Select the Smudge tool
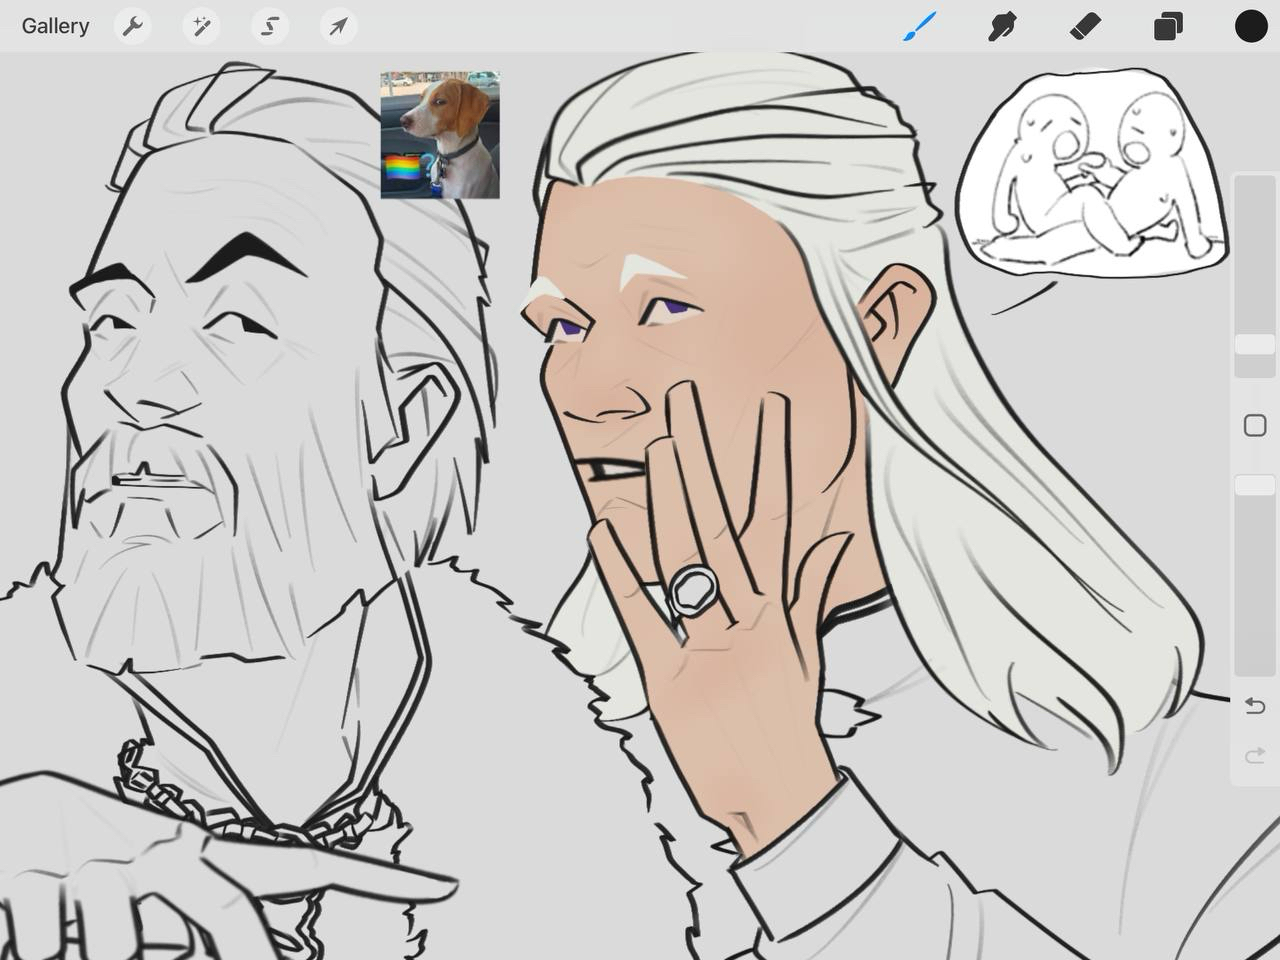The height and width of the screenshot is (960, 1280). pos(1002,26)
